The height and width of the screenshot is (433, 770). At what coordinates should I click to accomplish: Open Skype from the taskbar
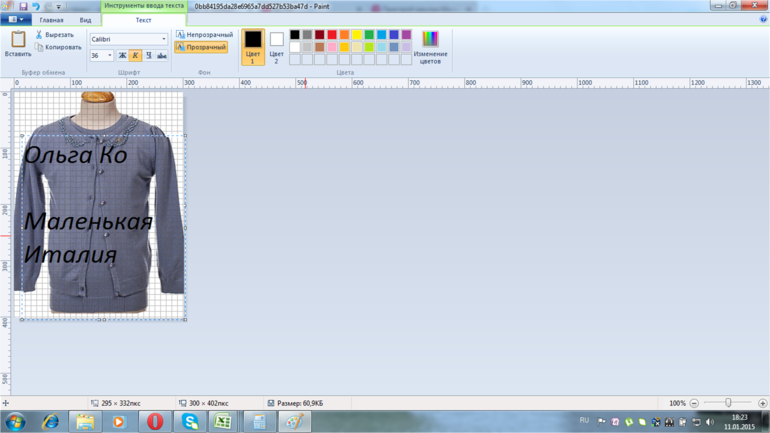click(189, 422)
